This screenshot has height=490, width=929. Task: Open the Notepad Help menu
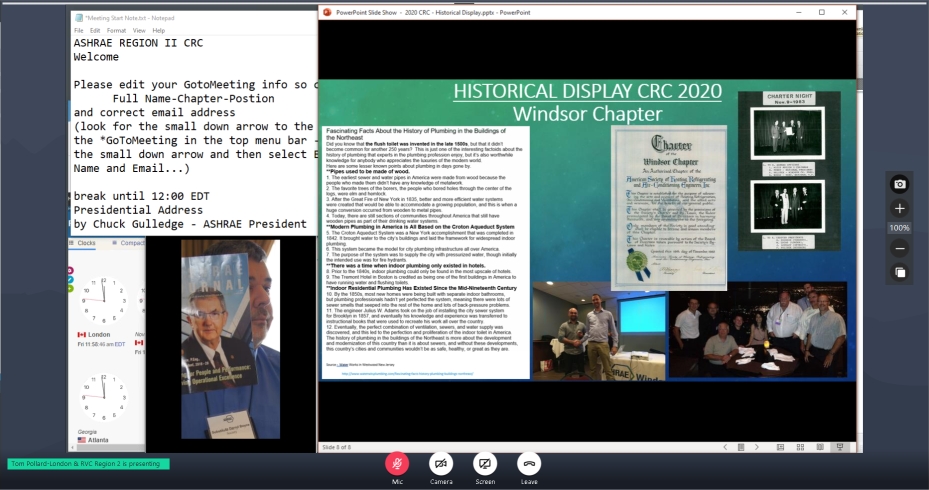(158, 30)
